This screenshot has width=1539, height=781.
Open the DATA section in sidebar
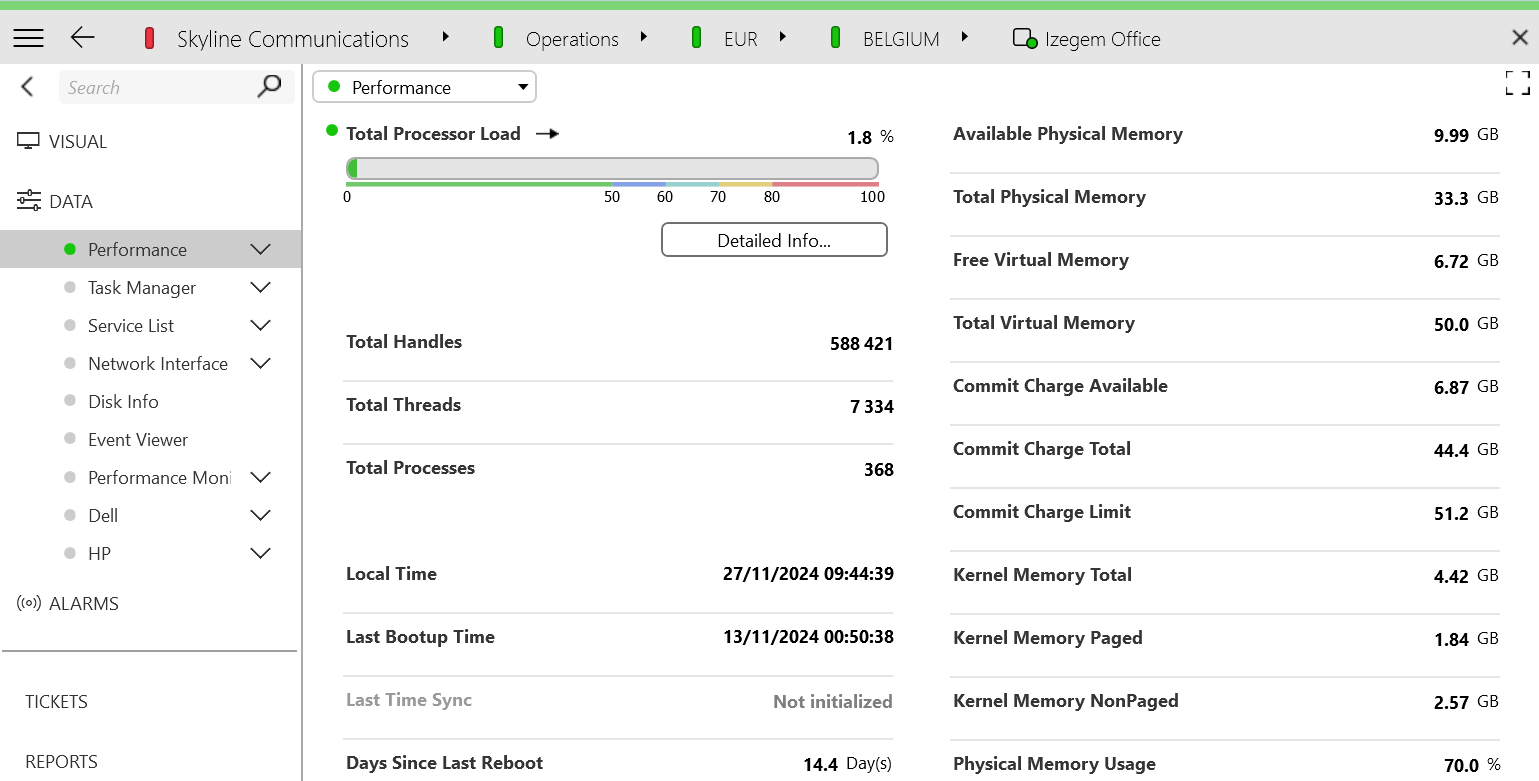point(70,202)
